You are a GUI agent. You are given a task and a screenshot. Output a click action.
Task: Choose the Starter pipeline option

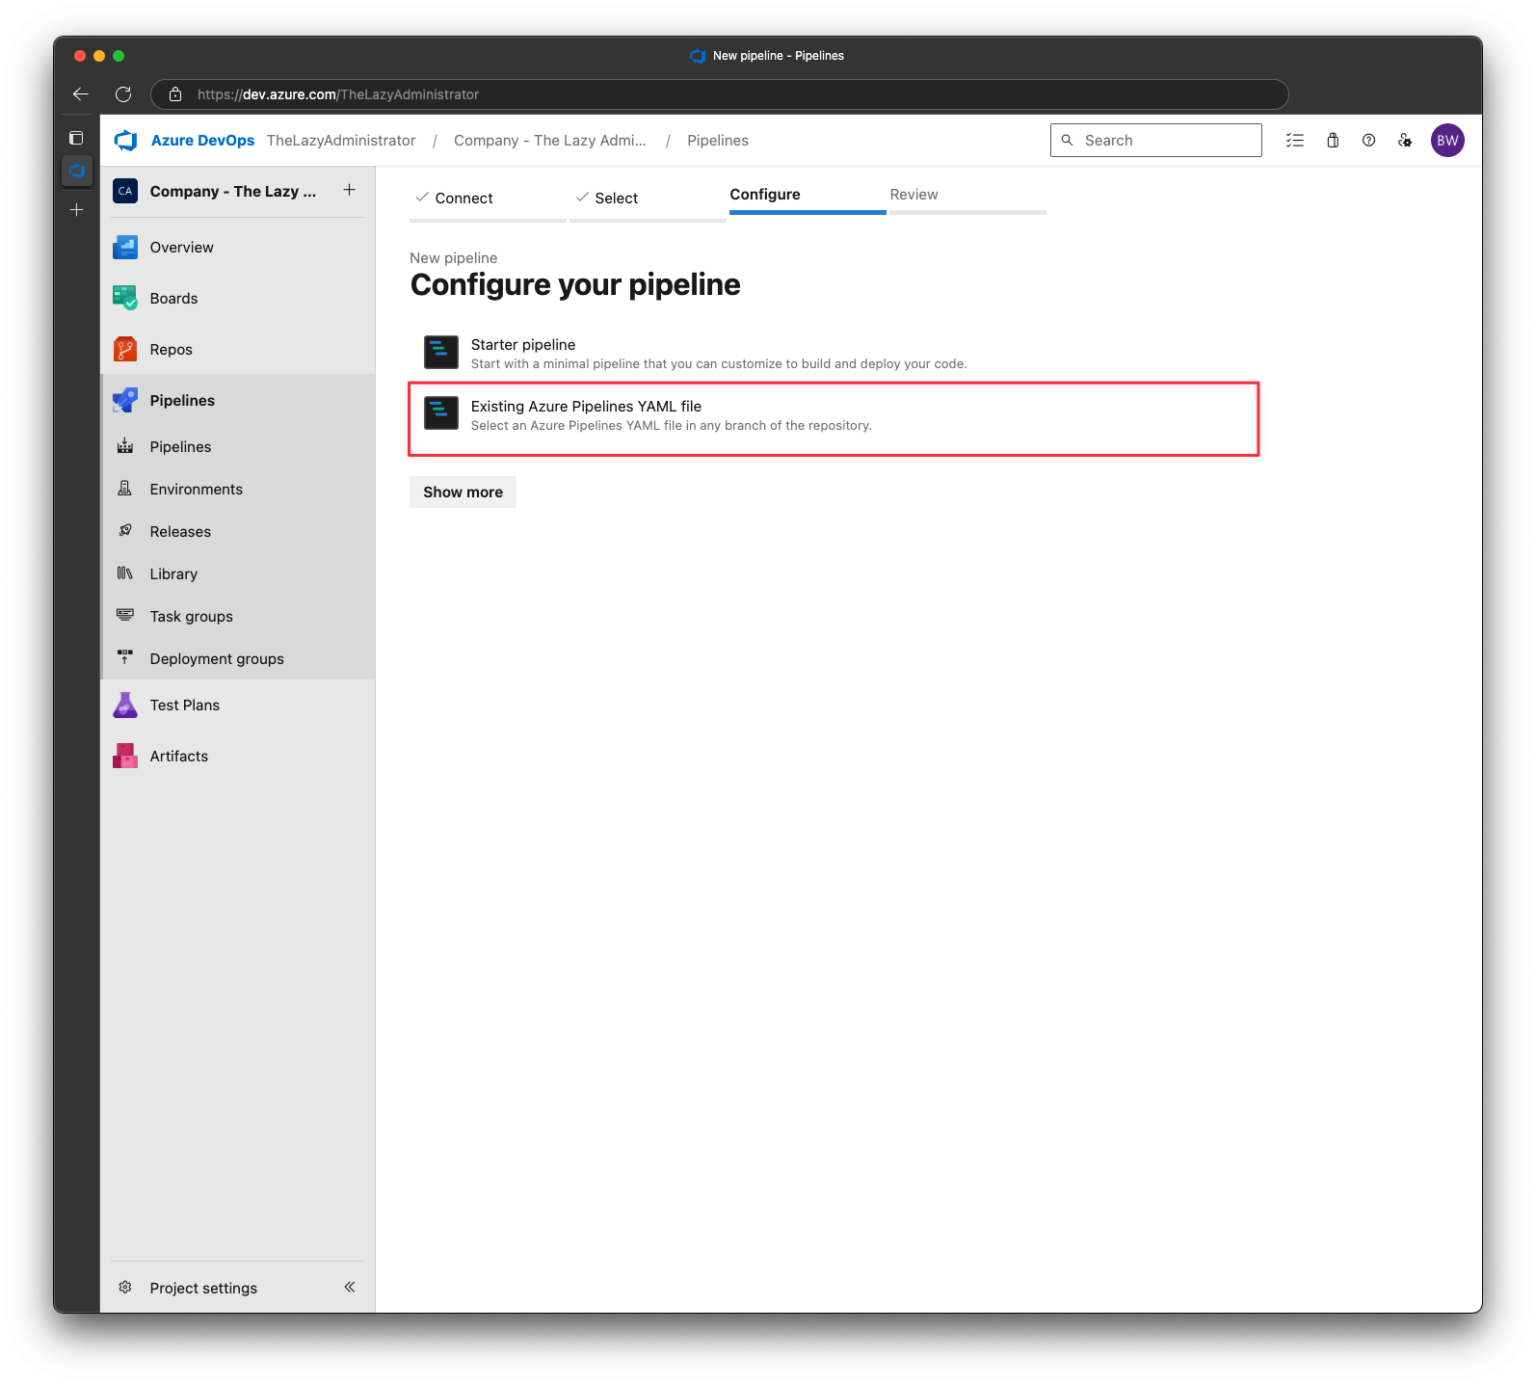(834, 353)
